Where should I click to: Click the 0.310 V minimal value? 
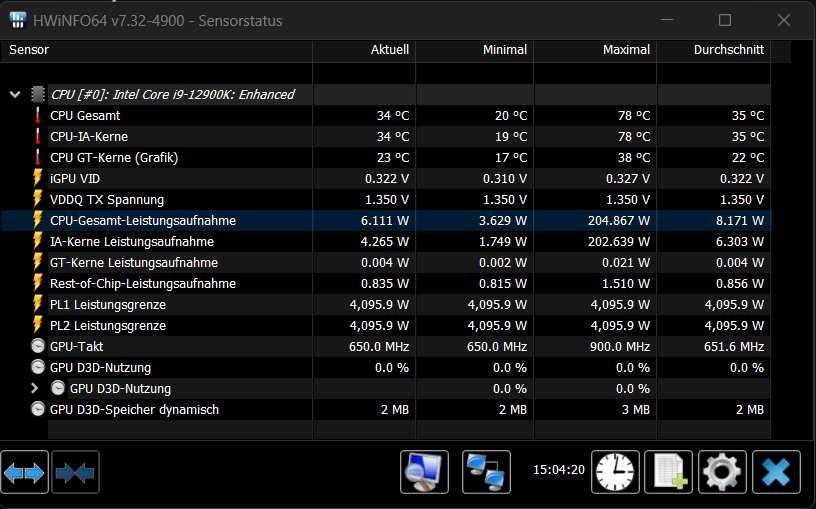coord(505,179)
